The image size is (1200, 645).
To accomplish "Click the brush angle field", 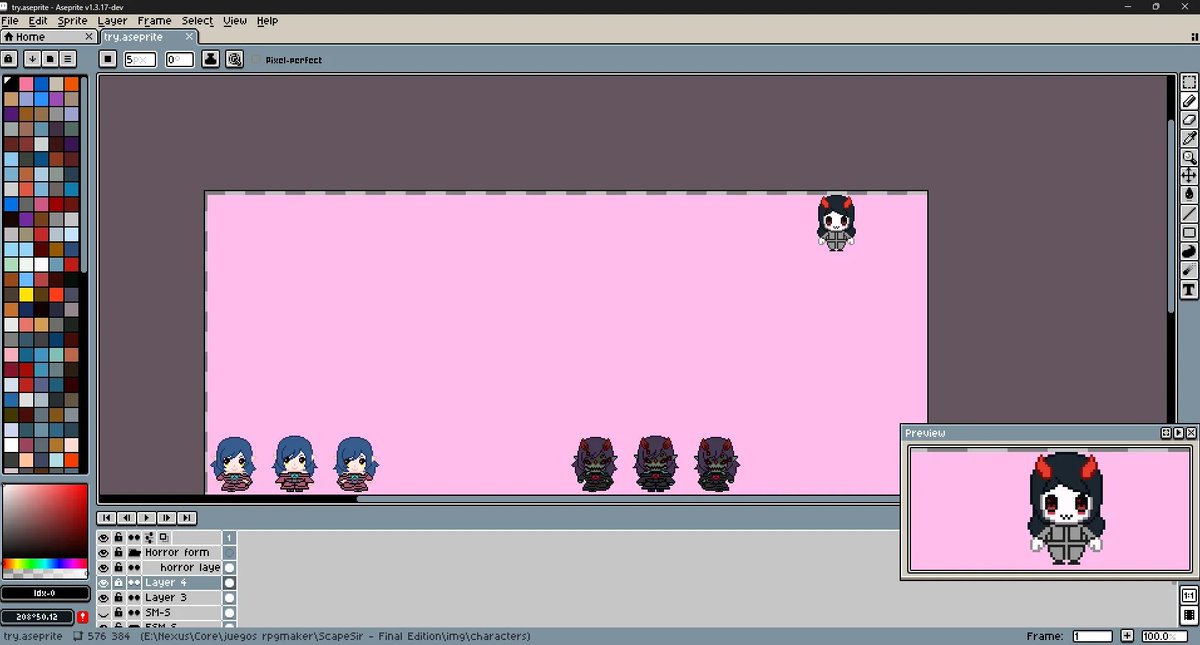I will coord(179,60).
